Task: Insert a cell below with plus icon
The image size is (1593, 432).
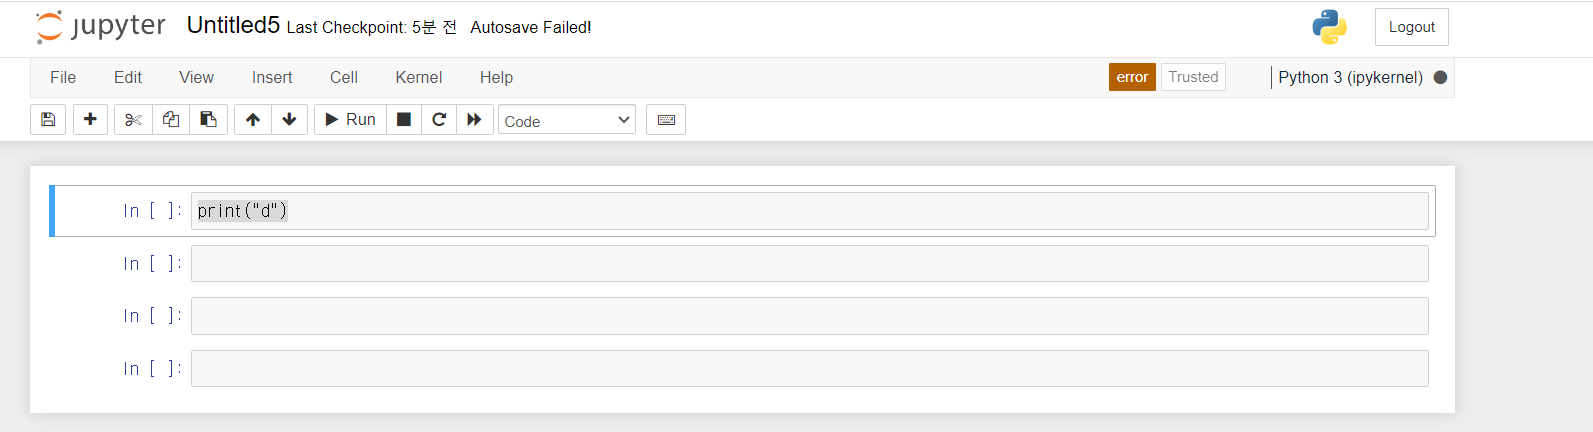Action: tap(90, 120)
